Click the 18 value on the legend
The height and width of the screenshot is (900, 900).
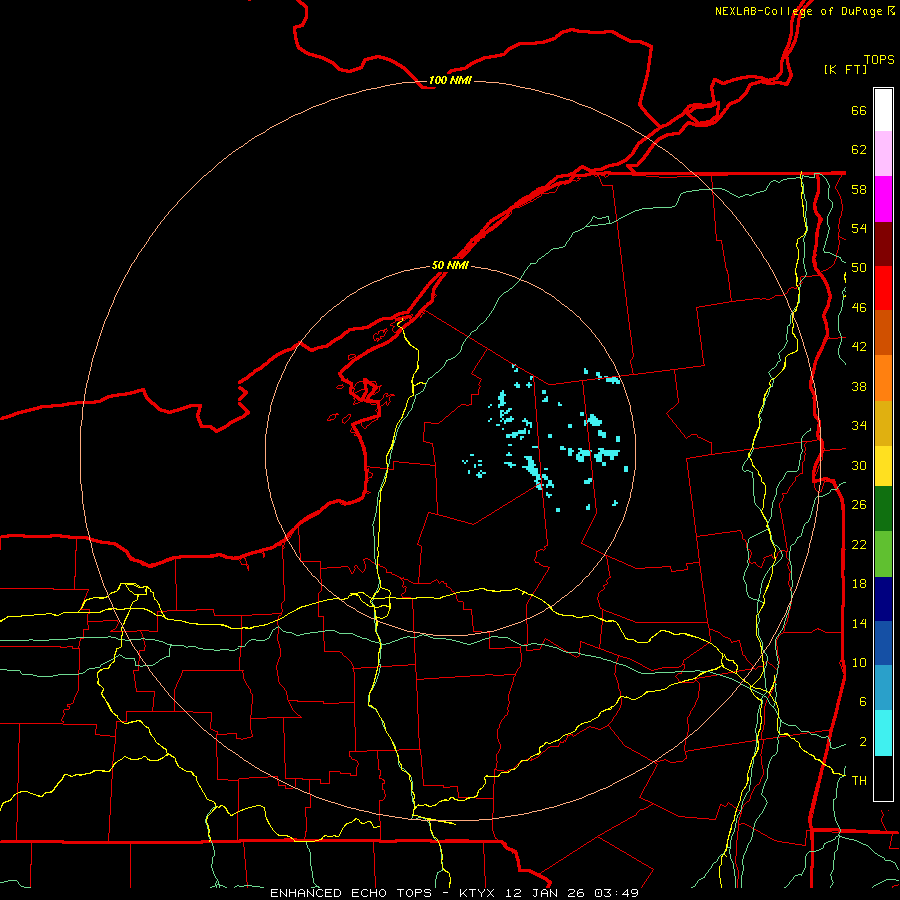(859, 584)
